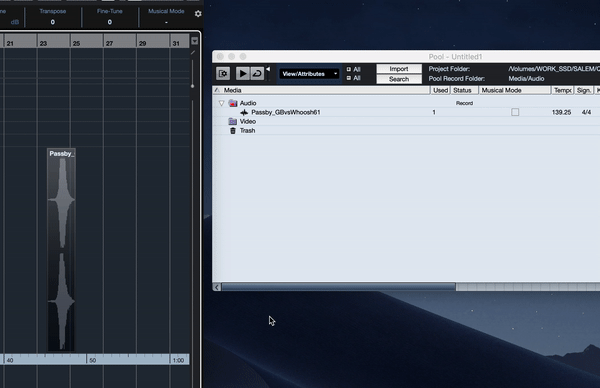Click bar 29 on the ruler
Screen dimensions: 600x388
pyautogui.click(x=142, y=43)
